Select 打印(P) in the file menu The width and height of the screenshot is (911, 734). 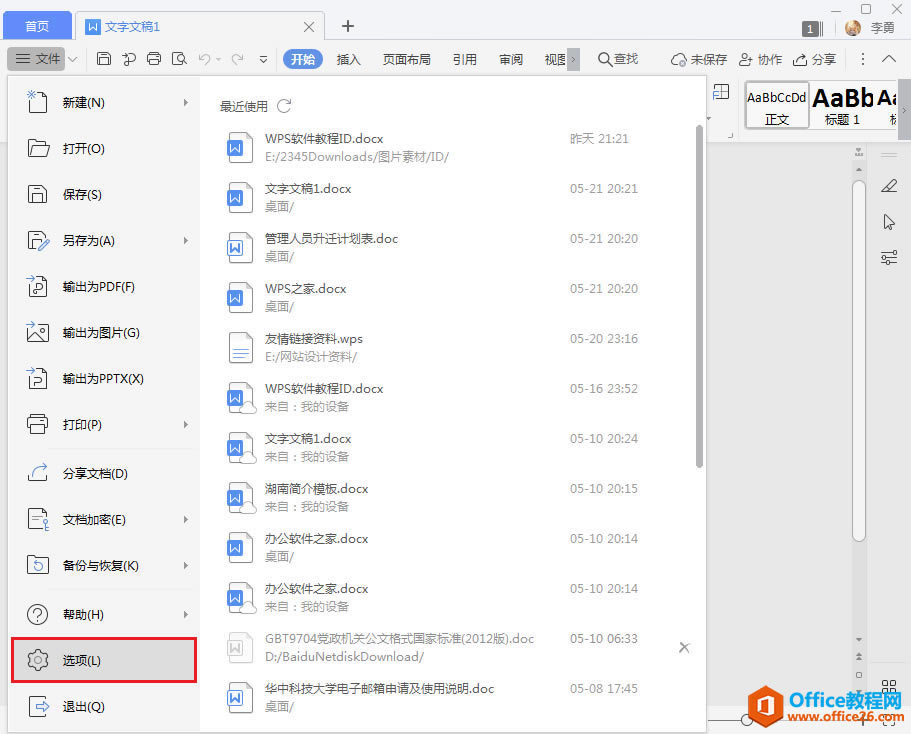104,425
